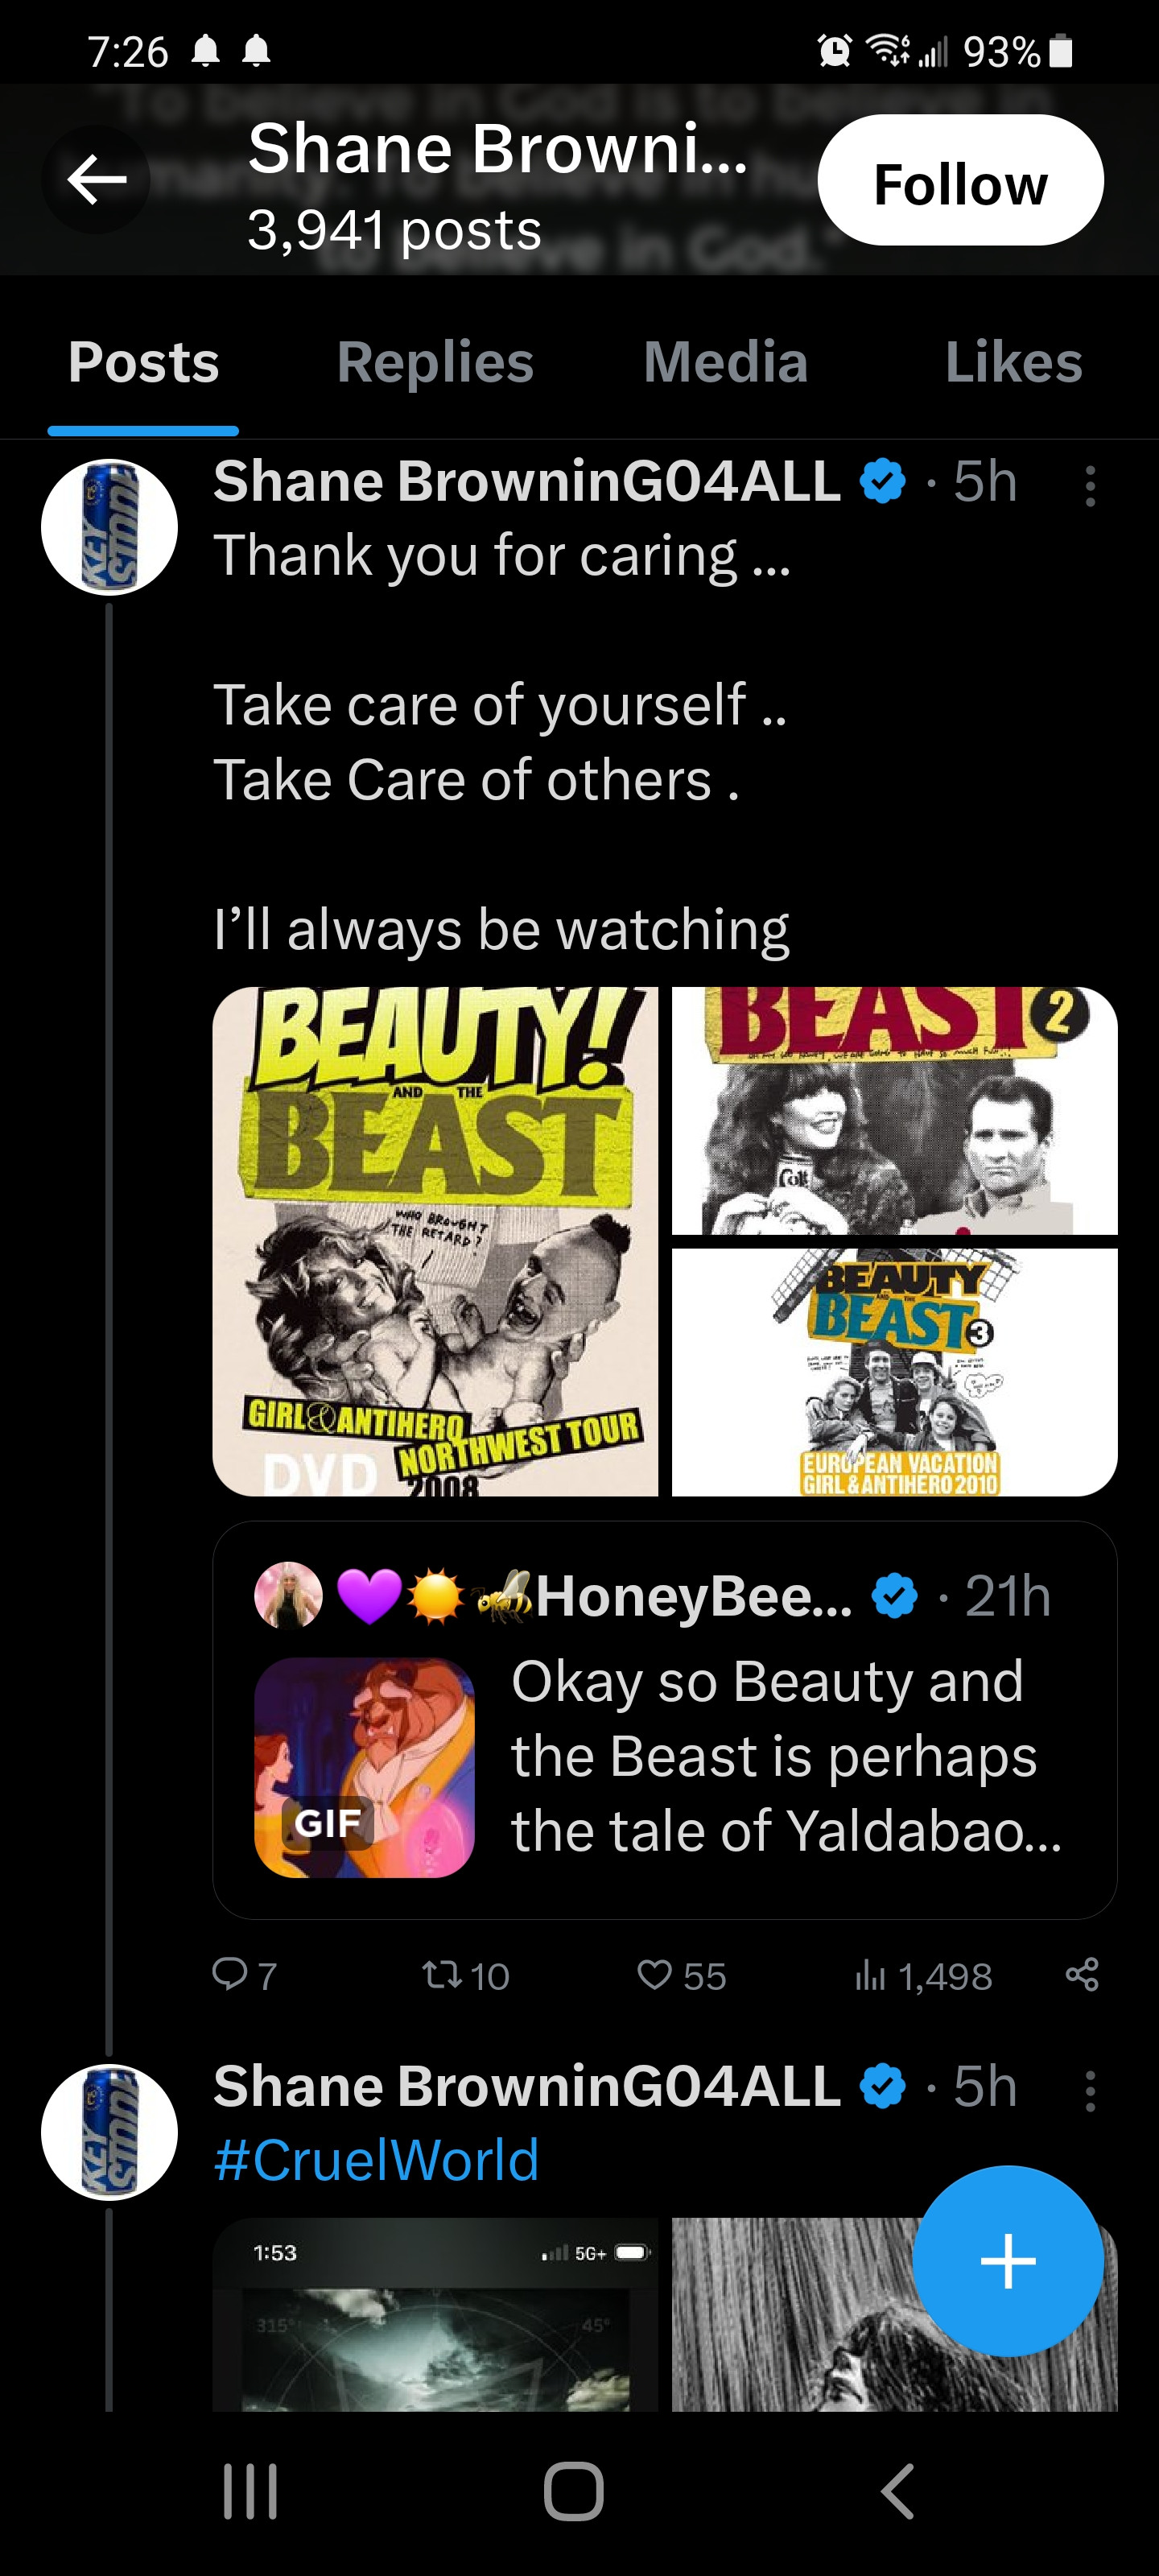Open three-dot menu on #CruelWorld post
The width and height of the screenshot is (1159, 2576).
point(1090,2091)
